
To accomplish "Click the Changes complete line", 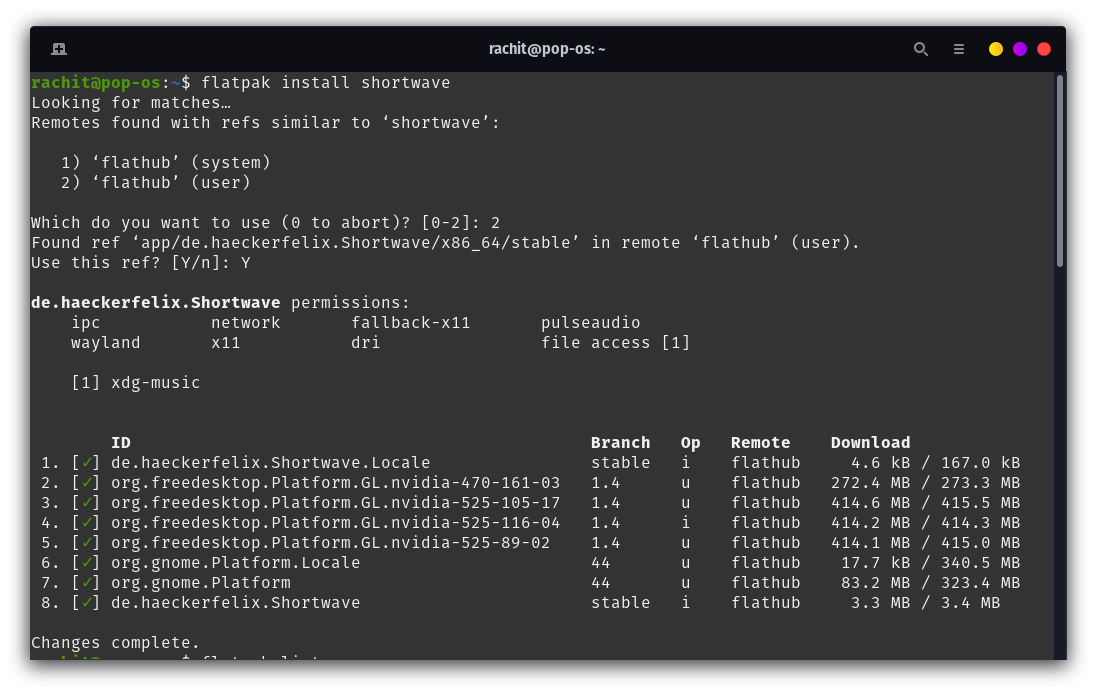I will 115,642.
